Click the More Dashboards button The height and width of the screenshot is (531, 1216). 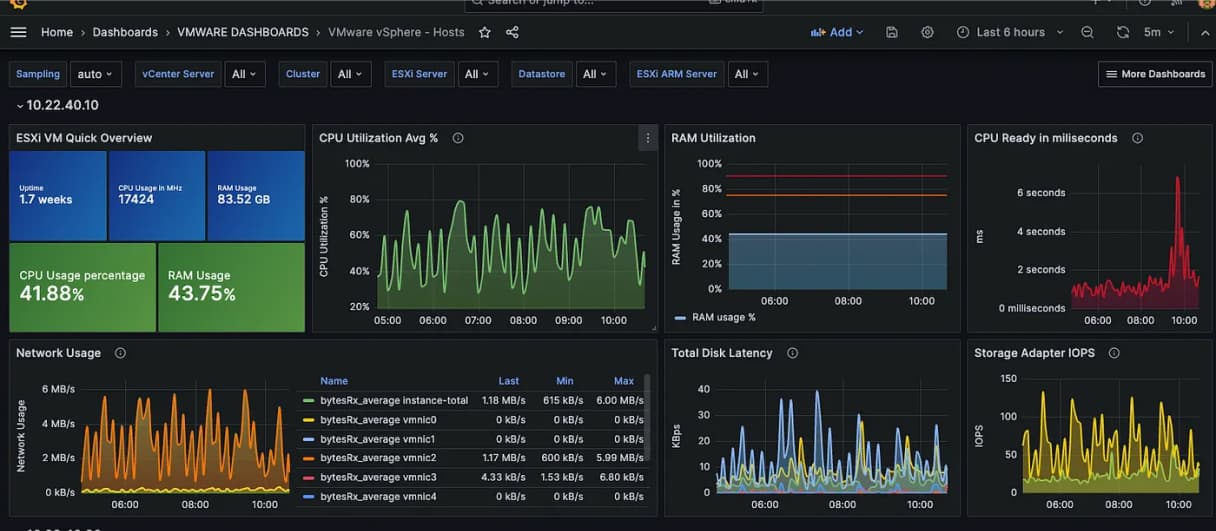coord(1153,74)
